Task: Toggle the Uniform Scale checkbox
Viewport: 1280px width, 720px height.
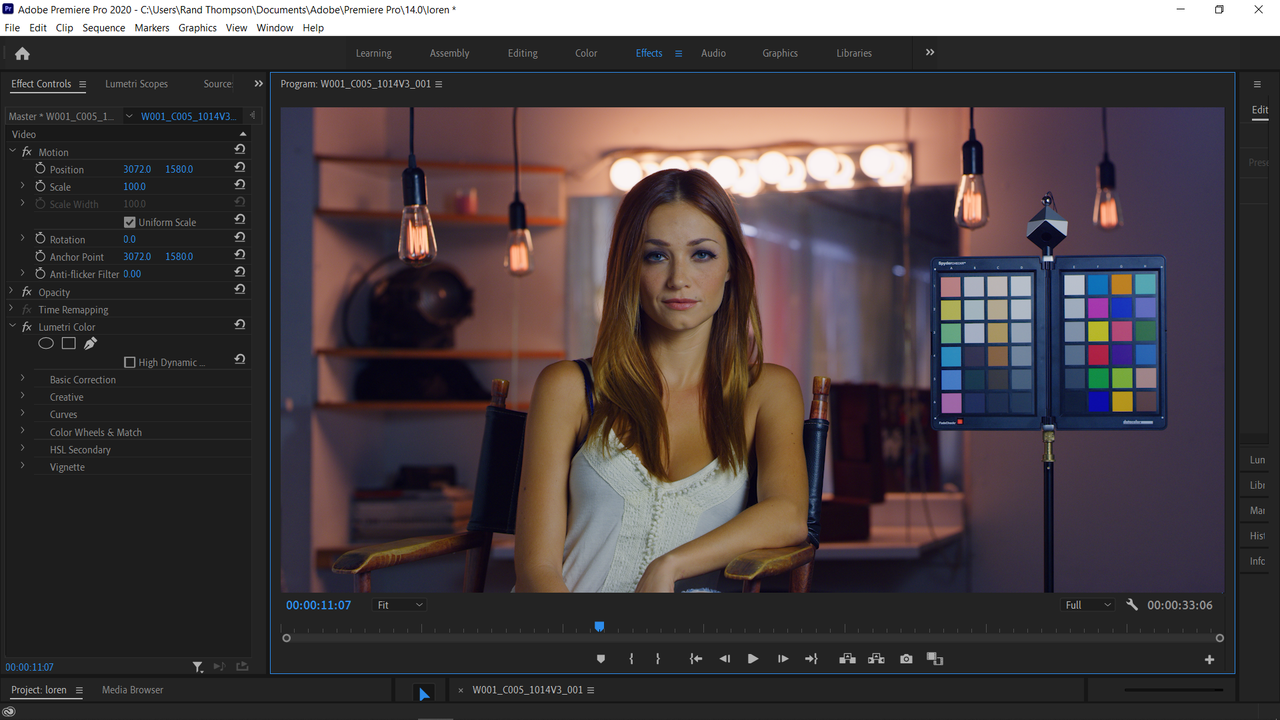Action: (129, 222)
